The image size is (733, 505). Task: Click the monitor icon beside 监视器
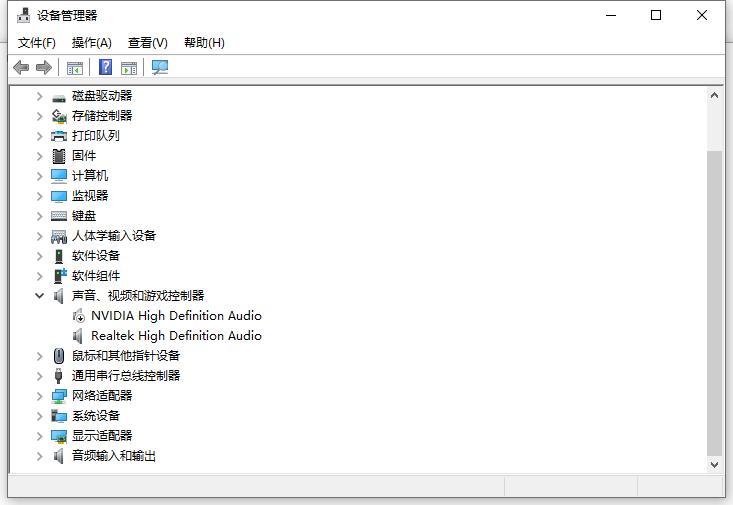pos(59,196)
